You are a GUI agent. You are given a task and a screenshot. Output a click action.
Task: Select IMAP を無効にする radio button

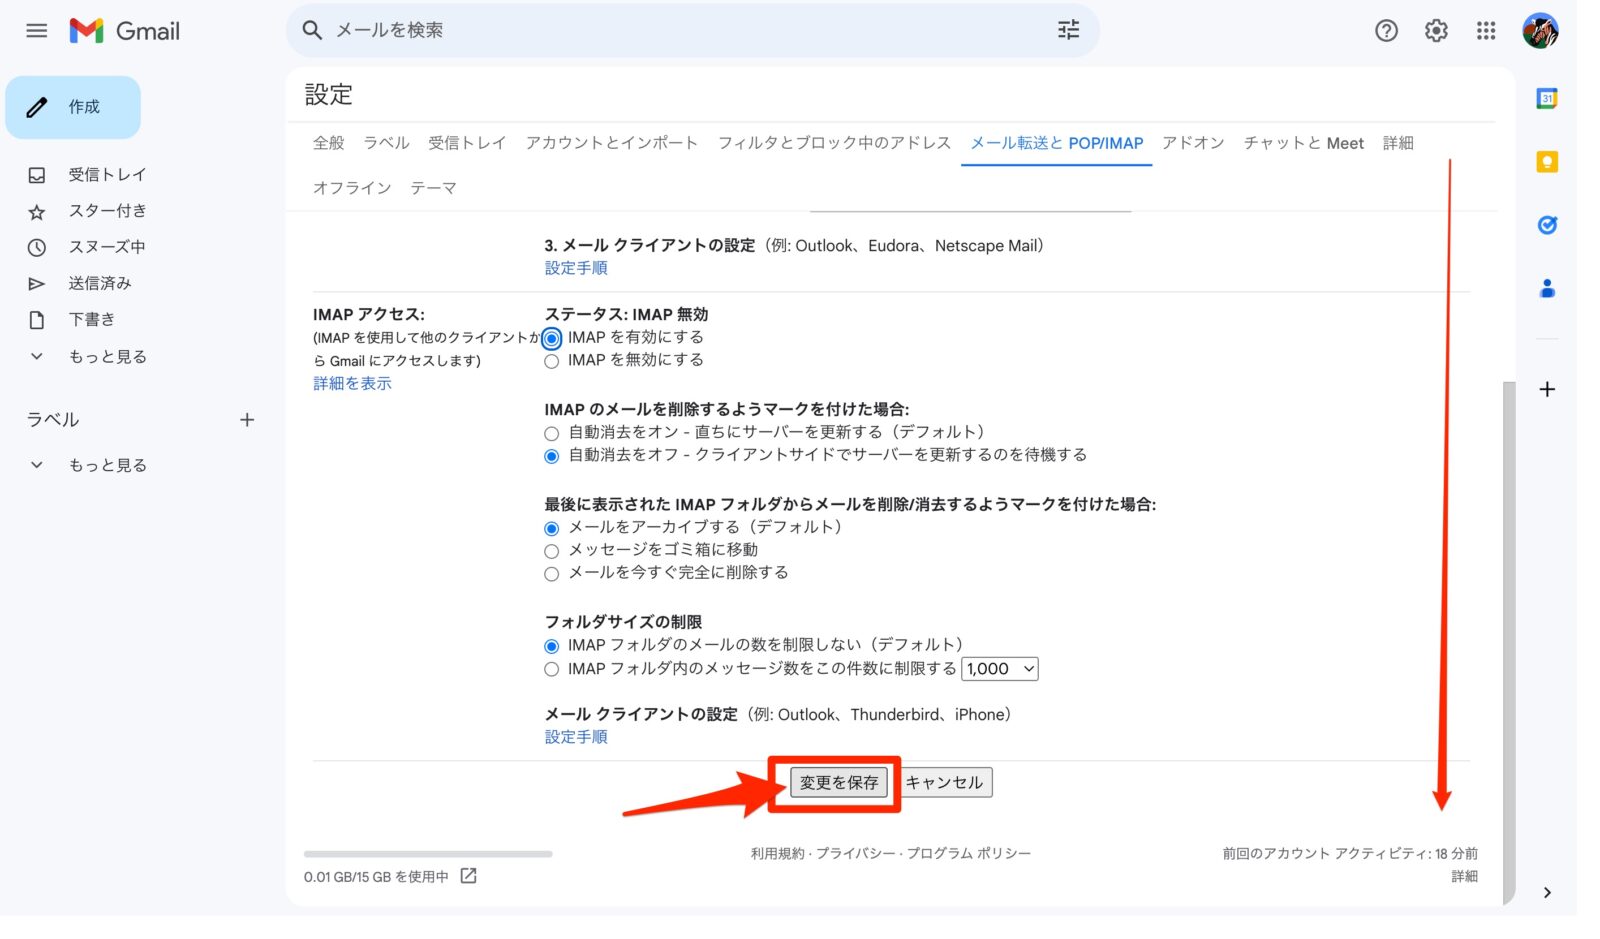(551, 361)
